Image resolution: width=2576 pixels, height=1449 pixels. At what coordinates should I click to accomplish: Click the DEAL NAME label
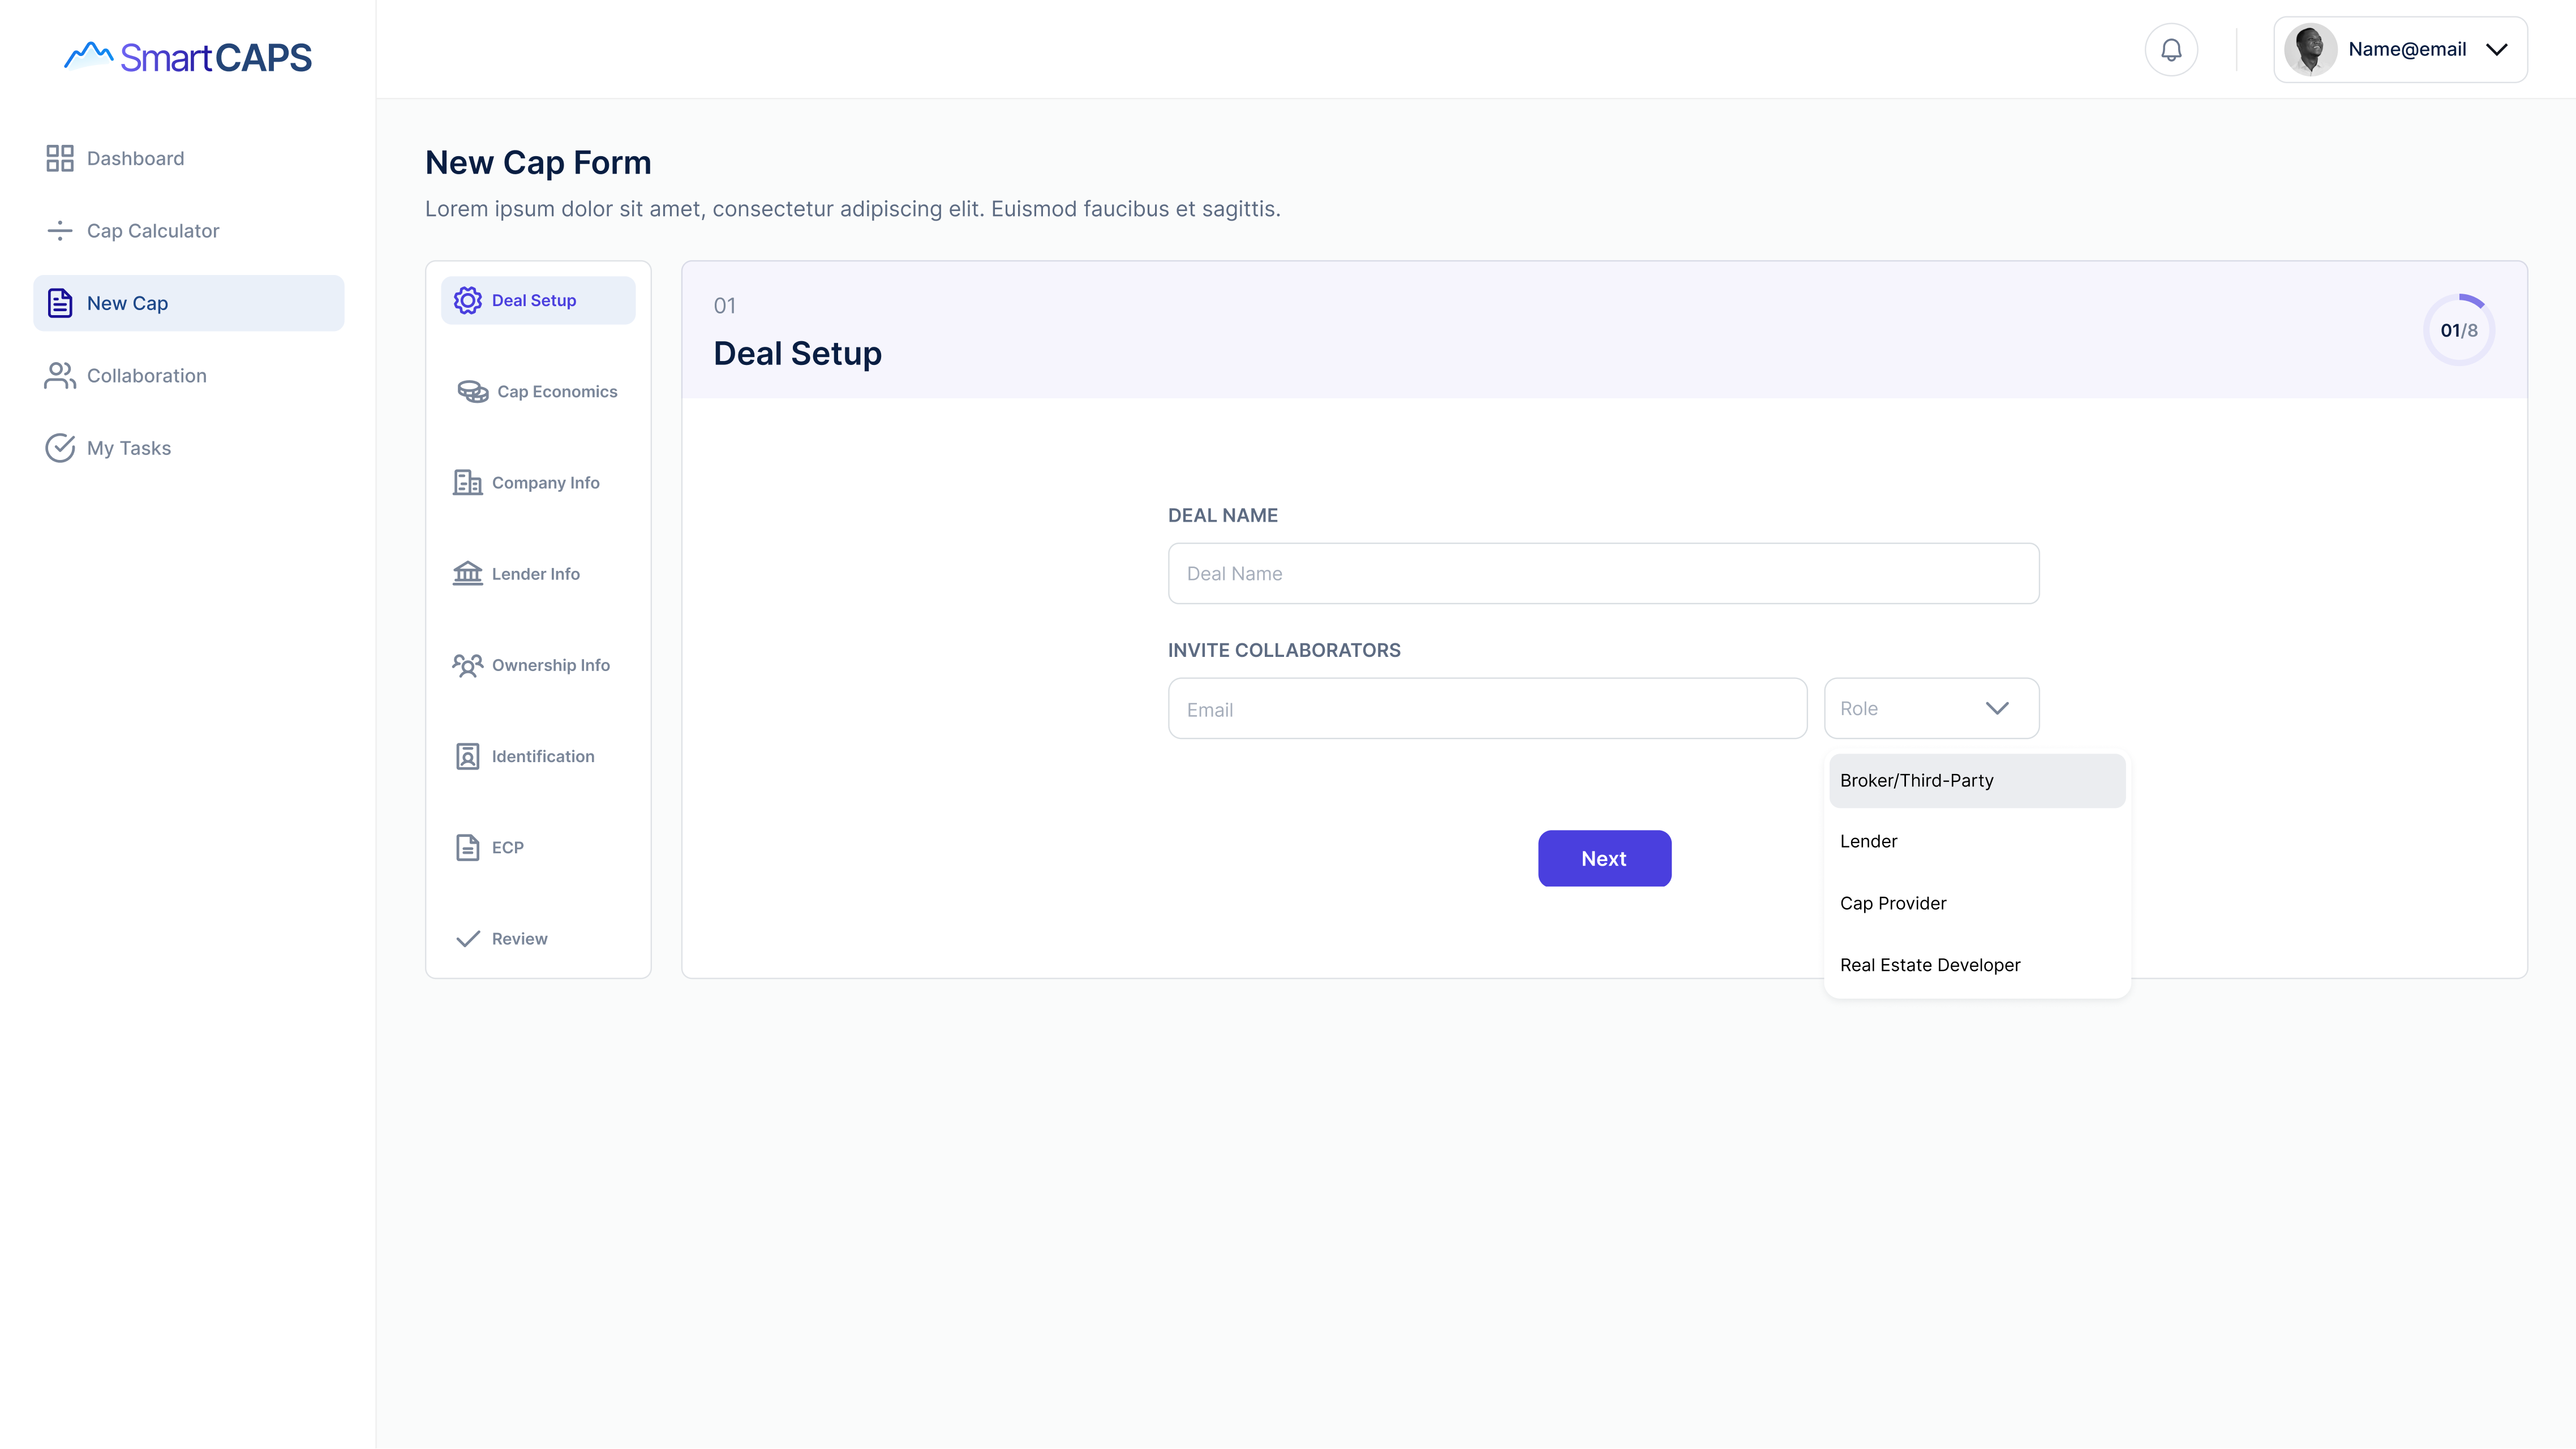(1223, 515)
